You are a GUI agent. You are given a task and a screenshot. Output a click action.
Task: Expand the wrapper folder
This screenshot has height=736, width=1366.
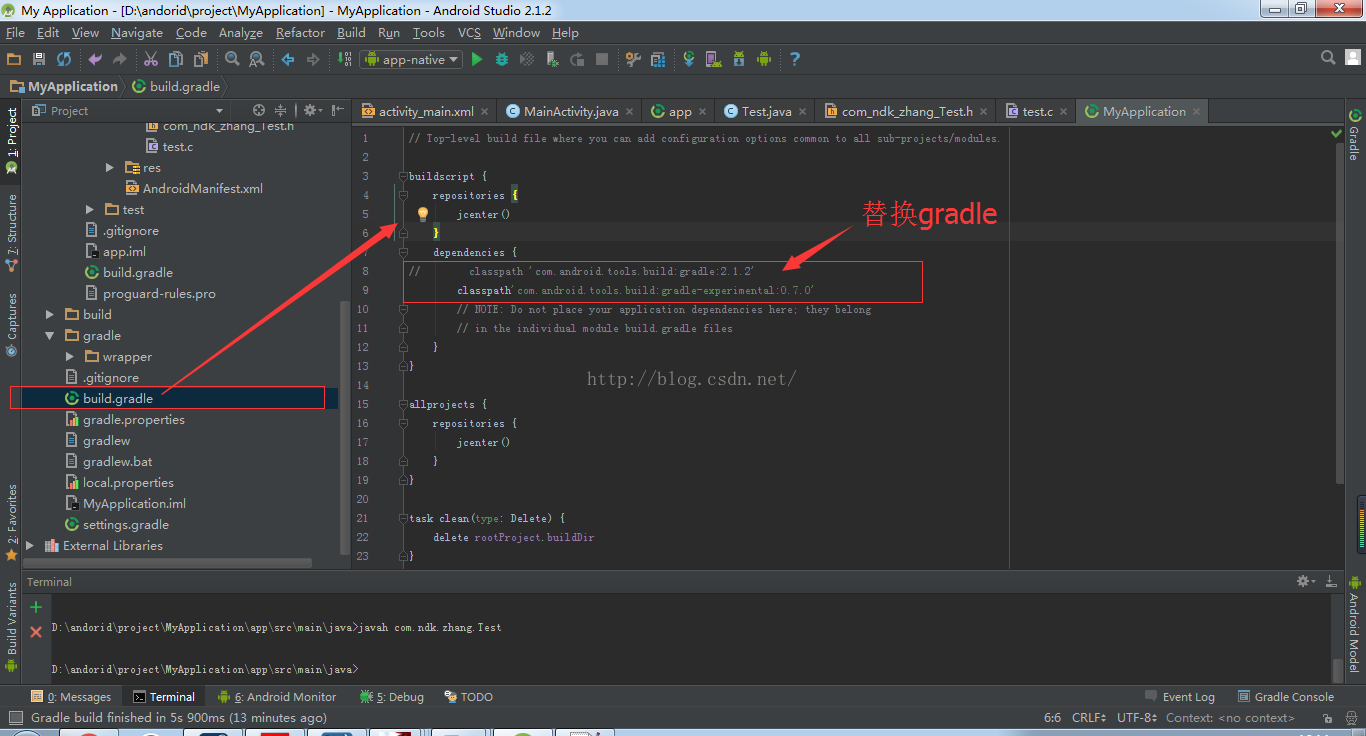click(70, 356)
